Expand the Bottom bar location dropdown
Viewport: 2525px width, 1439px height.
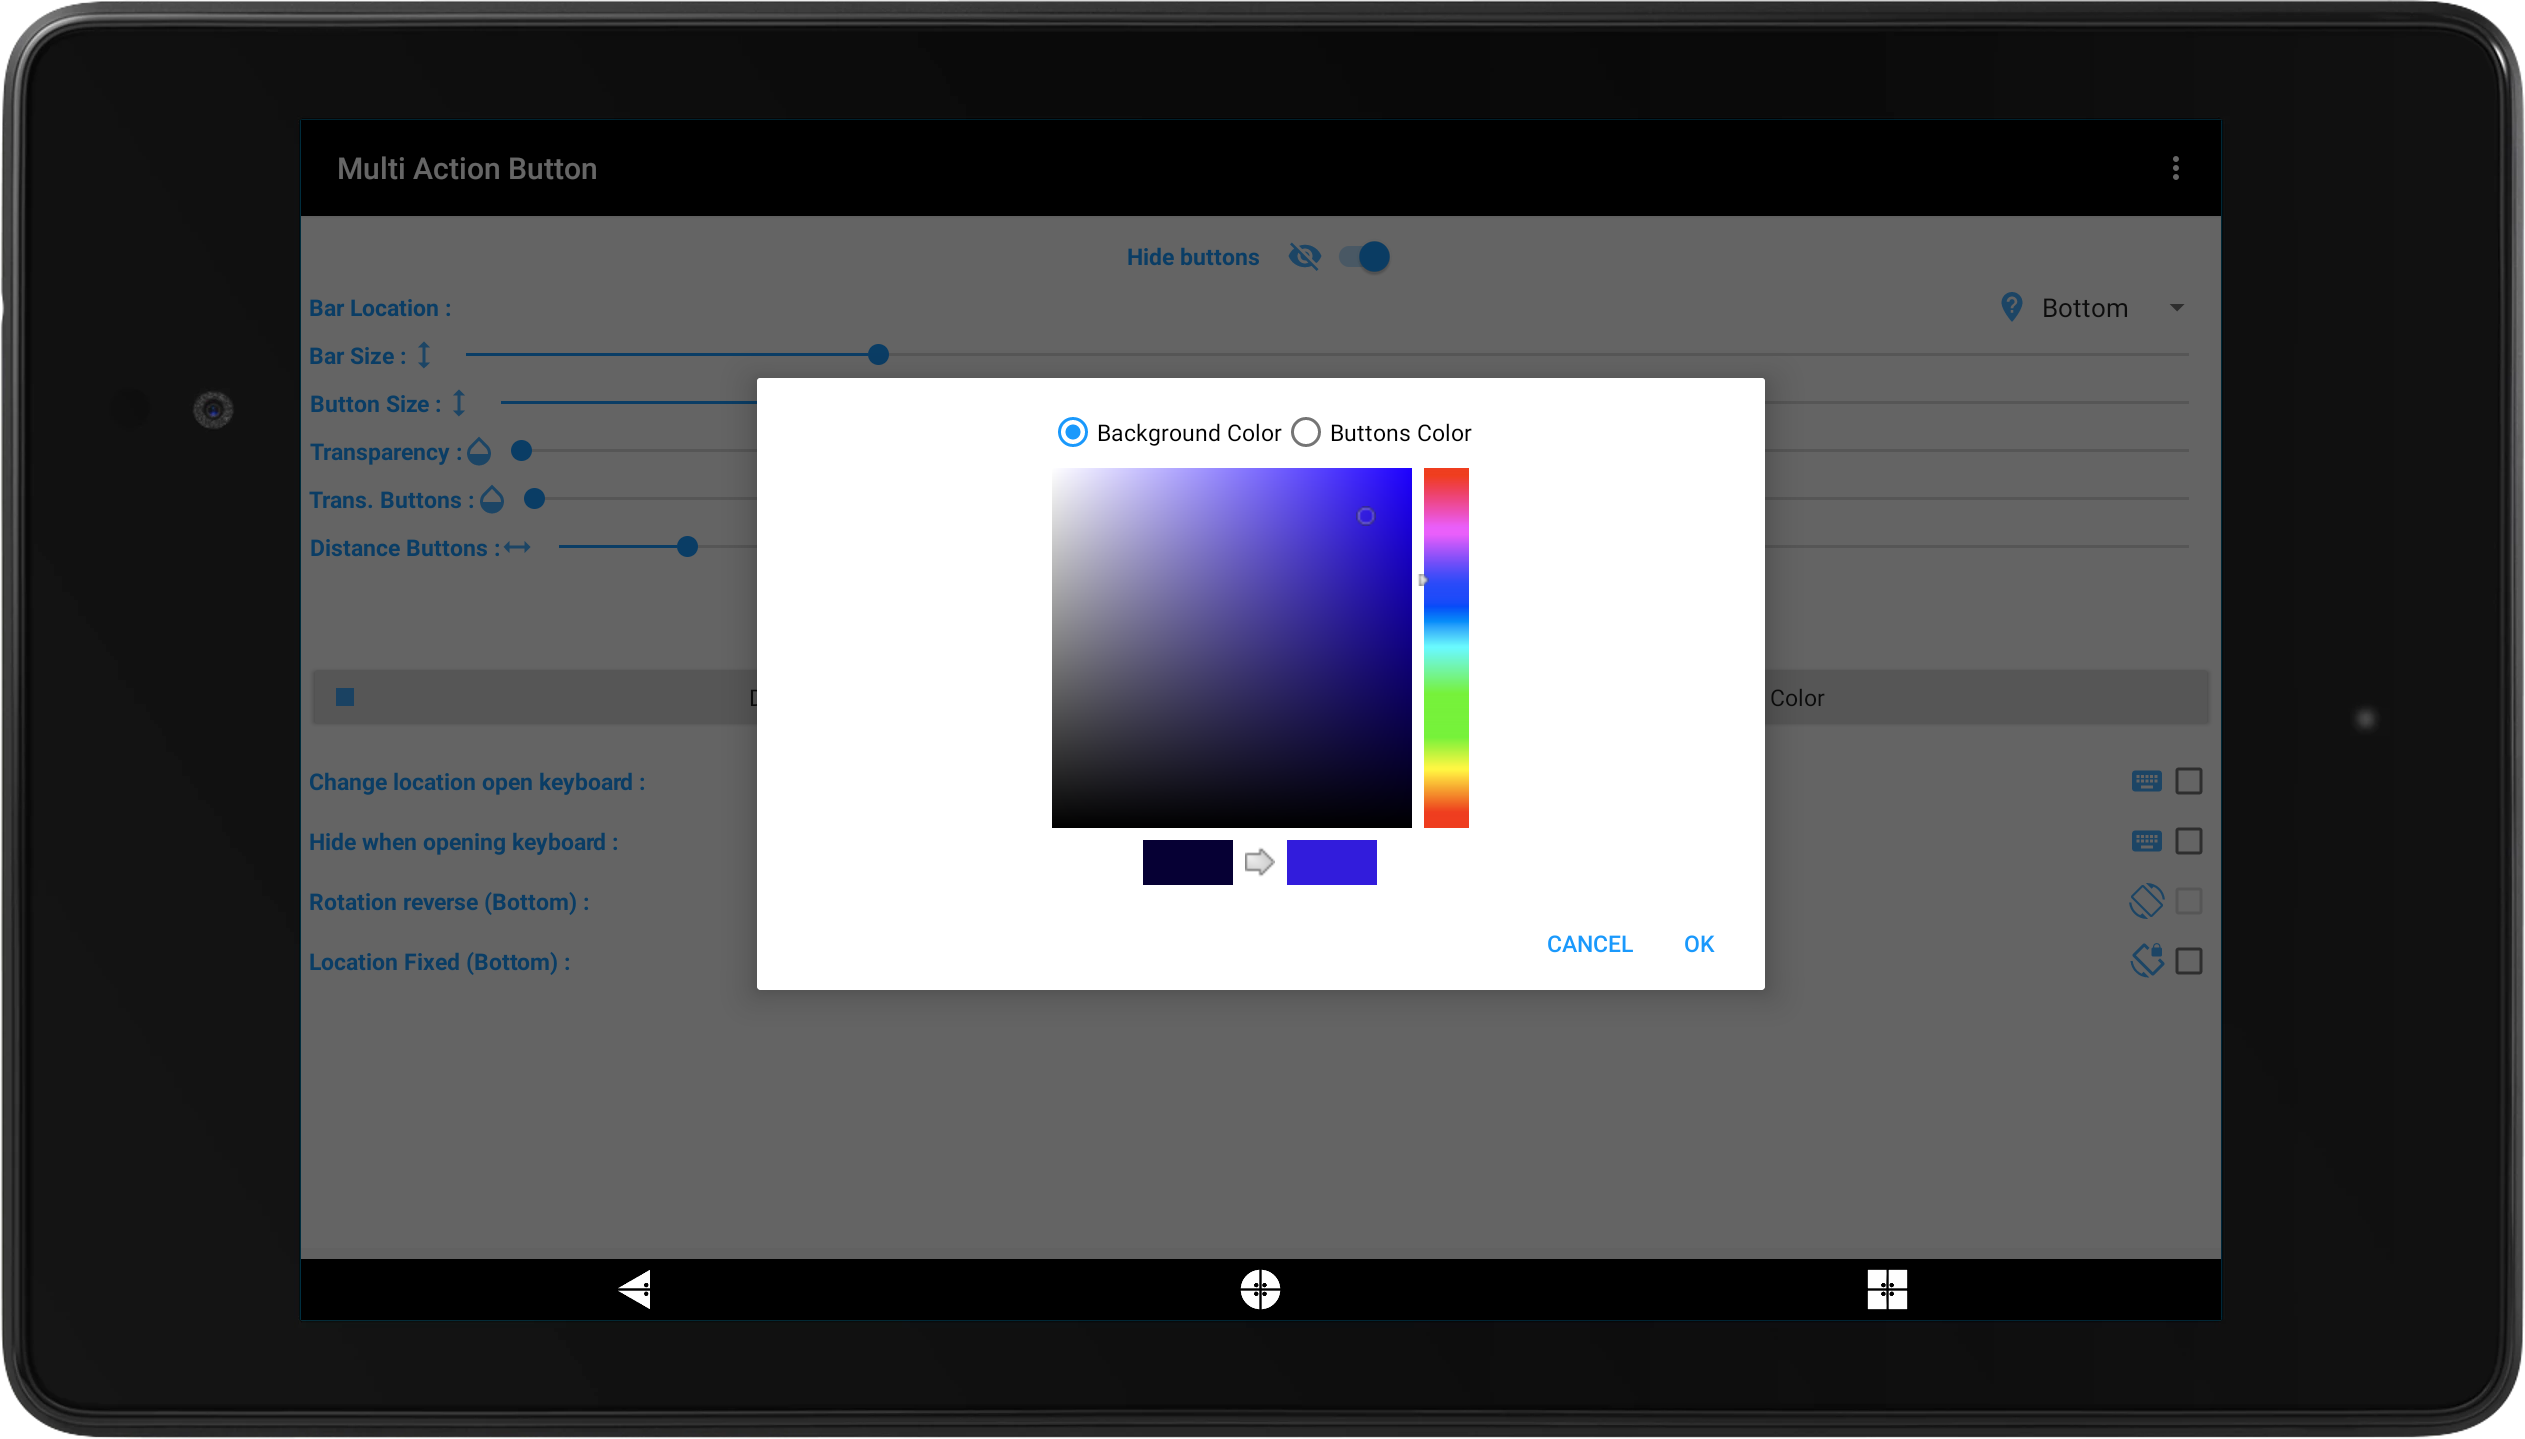pyautogui.click(x=2176, y=308)
